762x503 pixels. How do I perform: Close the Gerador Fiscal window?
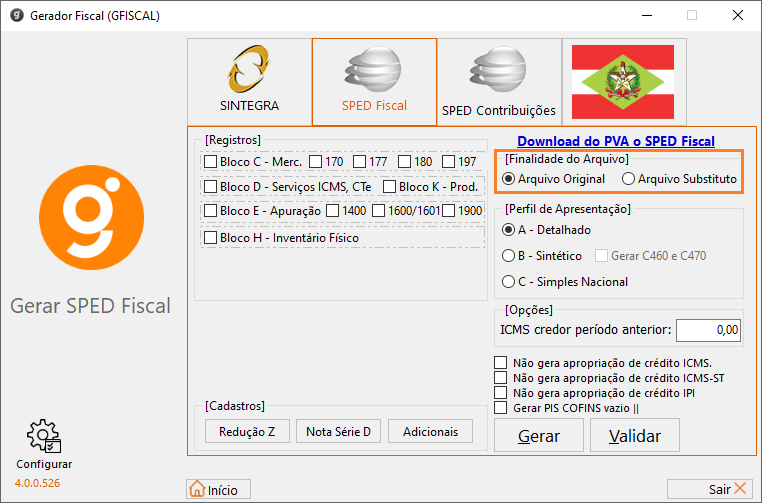click(x=738, y=16)
